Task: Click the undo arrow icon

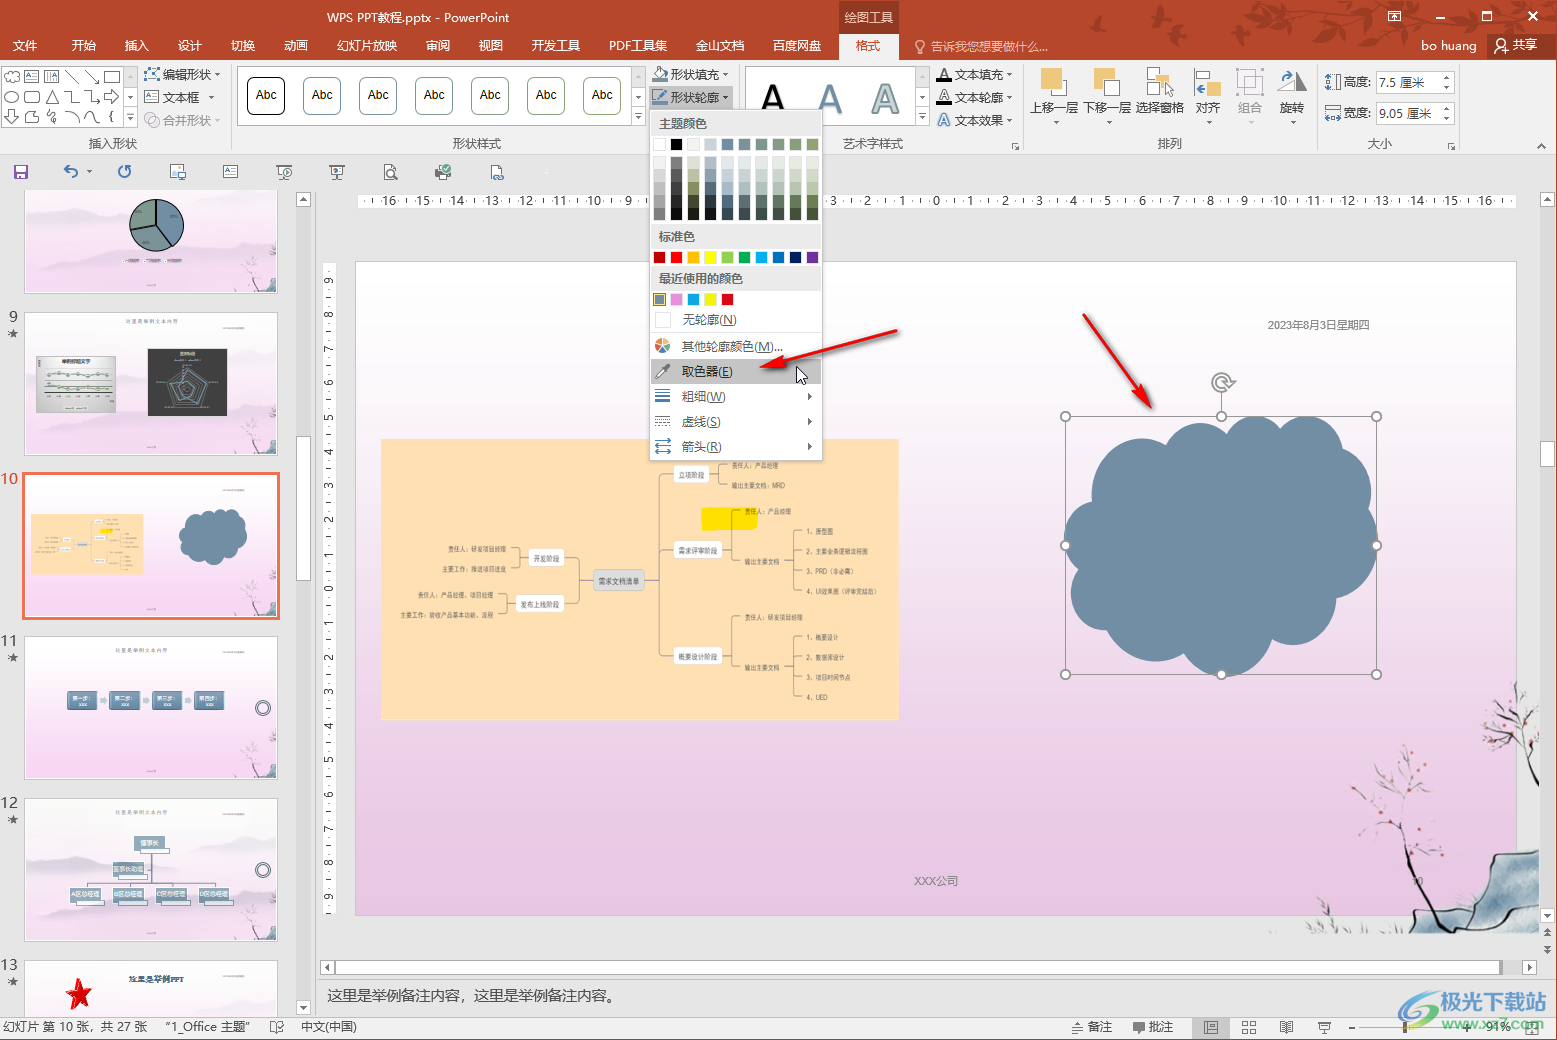Action: (71, 172)
